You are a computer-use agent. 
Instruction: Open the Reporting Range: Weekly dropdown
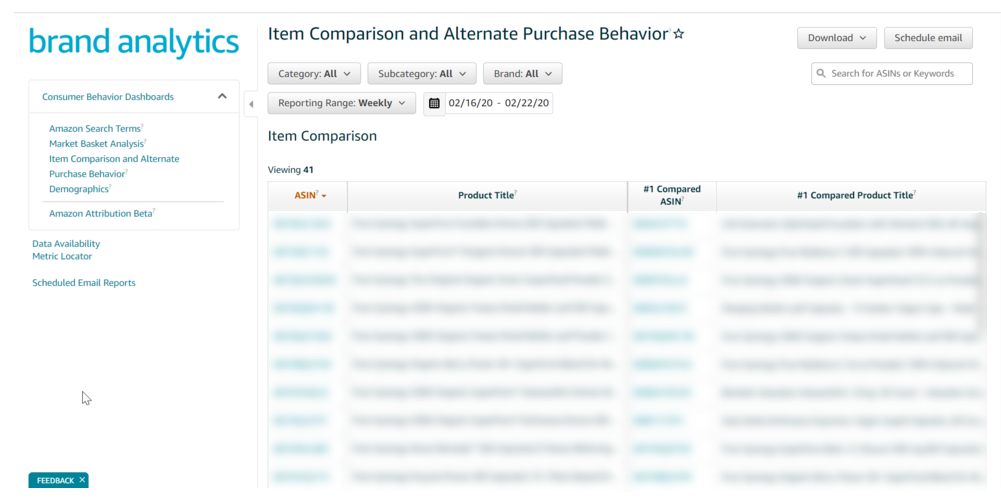pos(342,103)
